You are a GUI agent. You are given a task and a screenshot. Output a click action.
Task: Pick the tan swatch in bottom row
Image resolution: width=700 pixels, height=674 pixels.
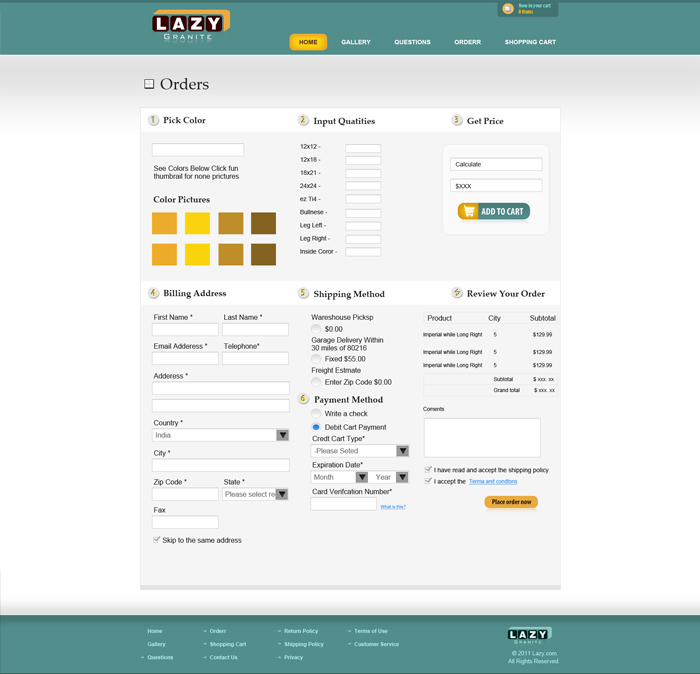click(231, 254)
